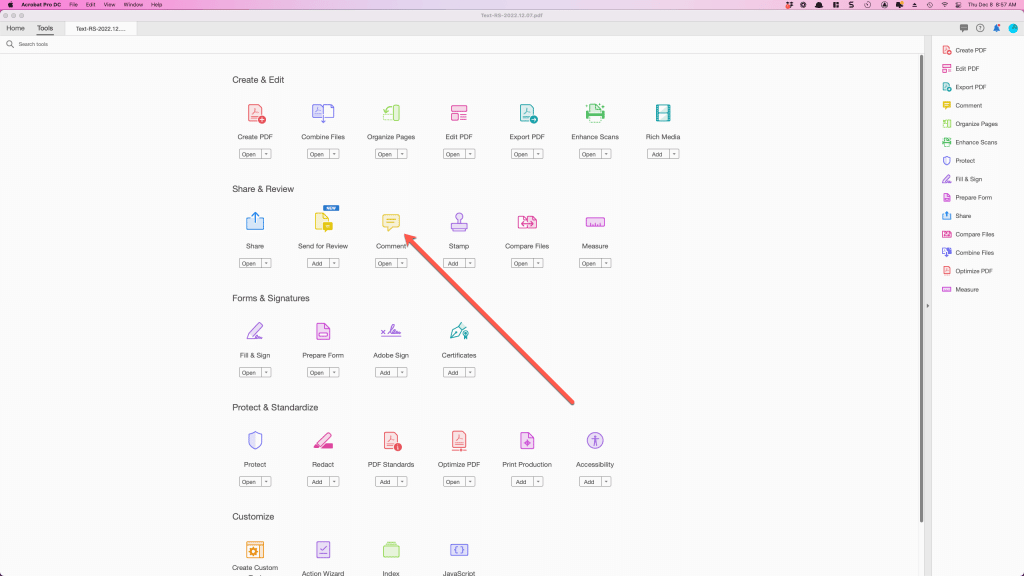Image resolution: width=1024 pixels, height=576 pixels.
Task: Open the help question mark icon
Action: point(980,28)
